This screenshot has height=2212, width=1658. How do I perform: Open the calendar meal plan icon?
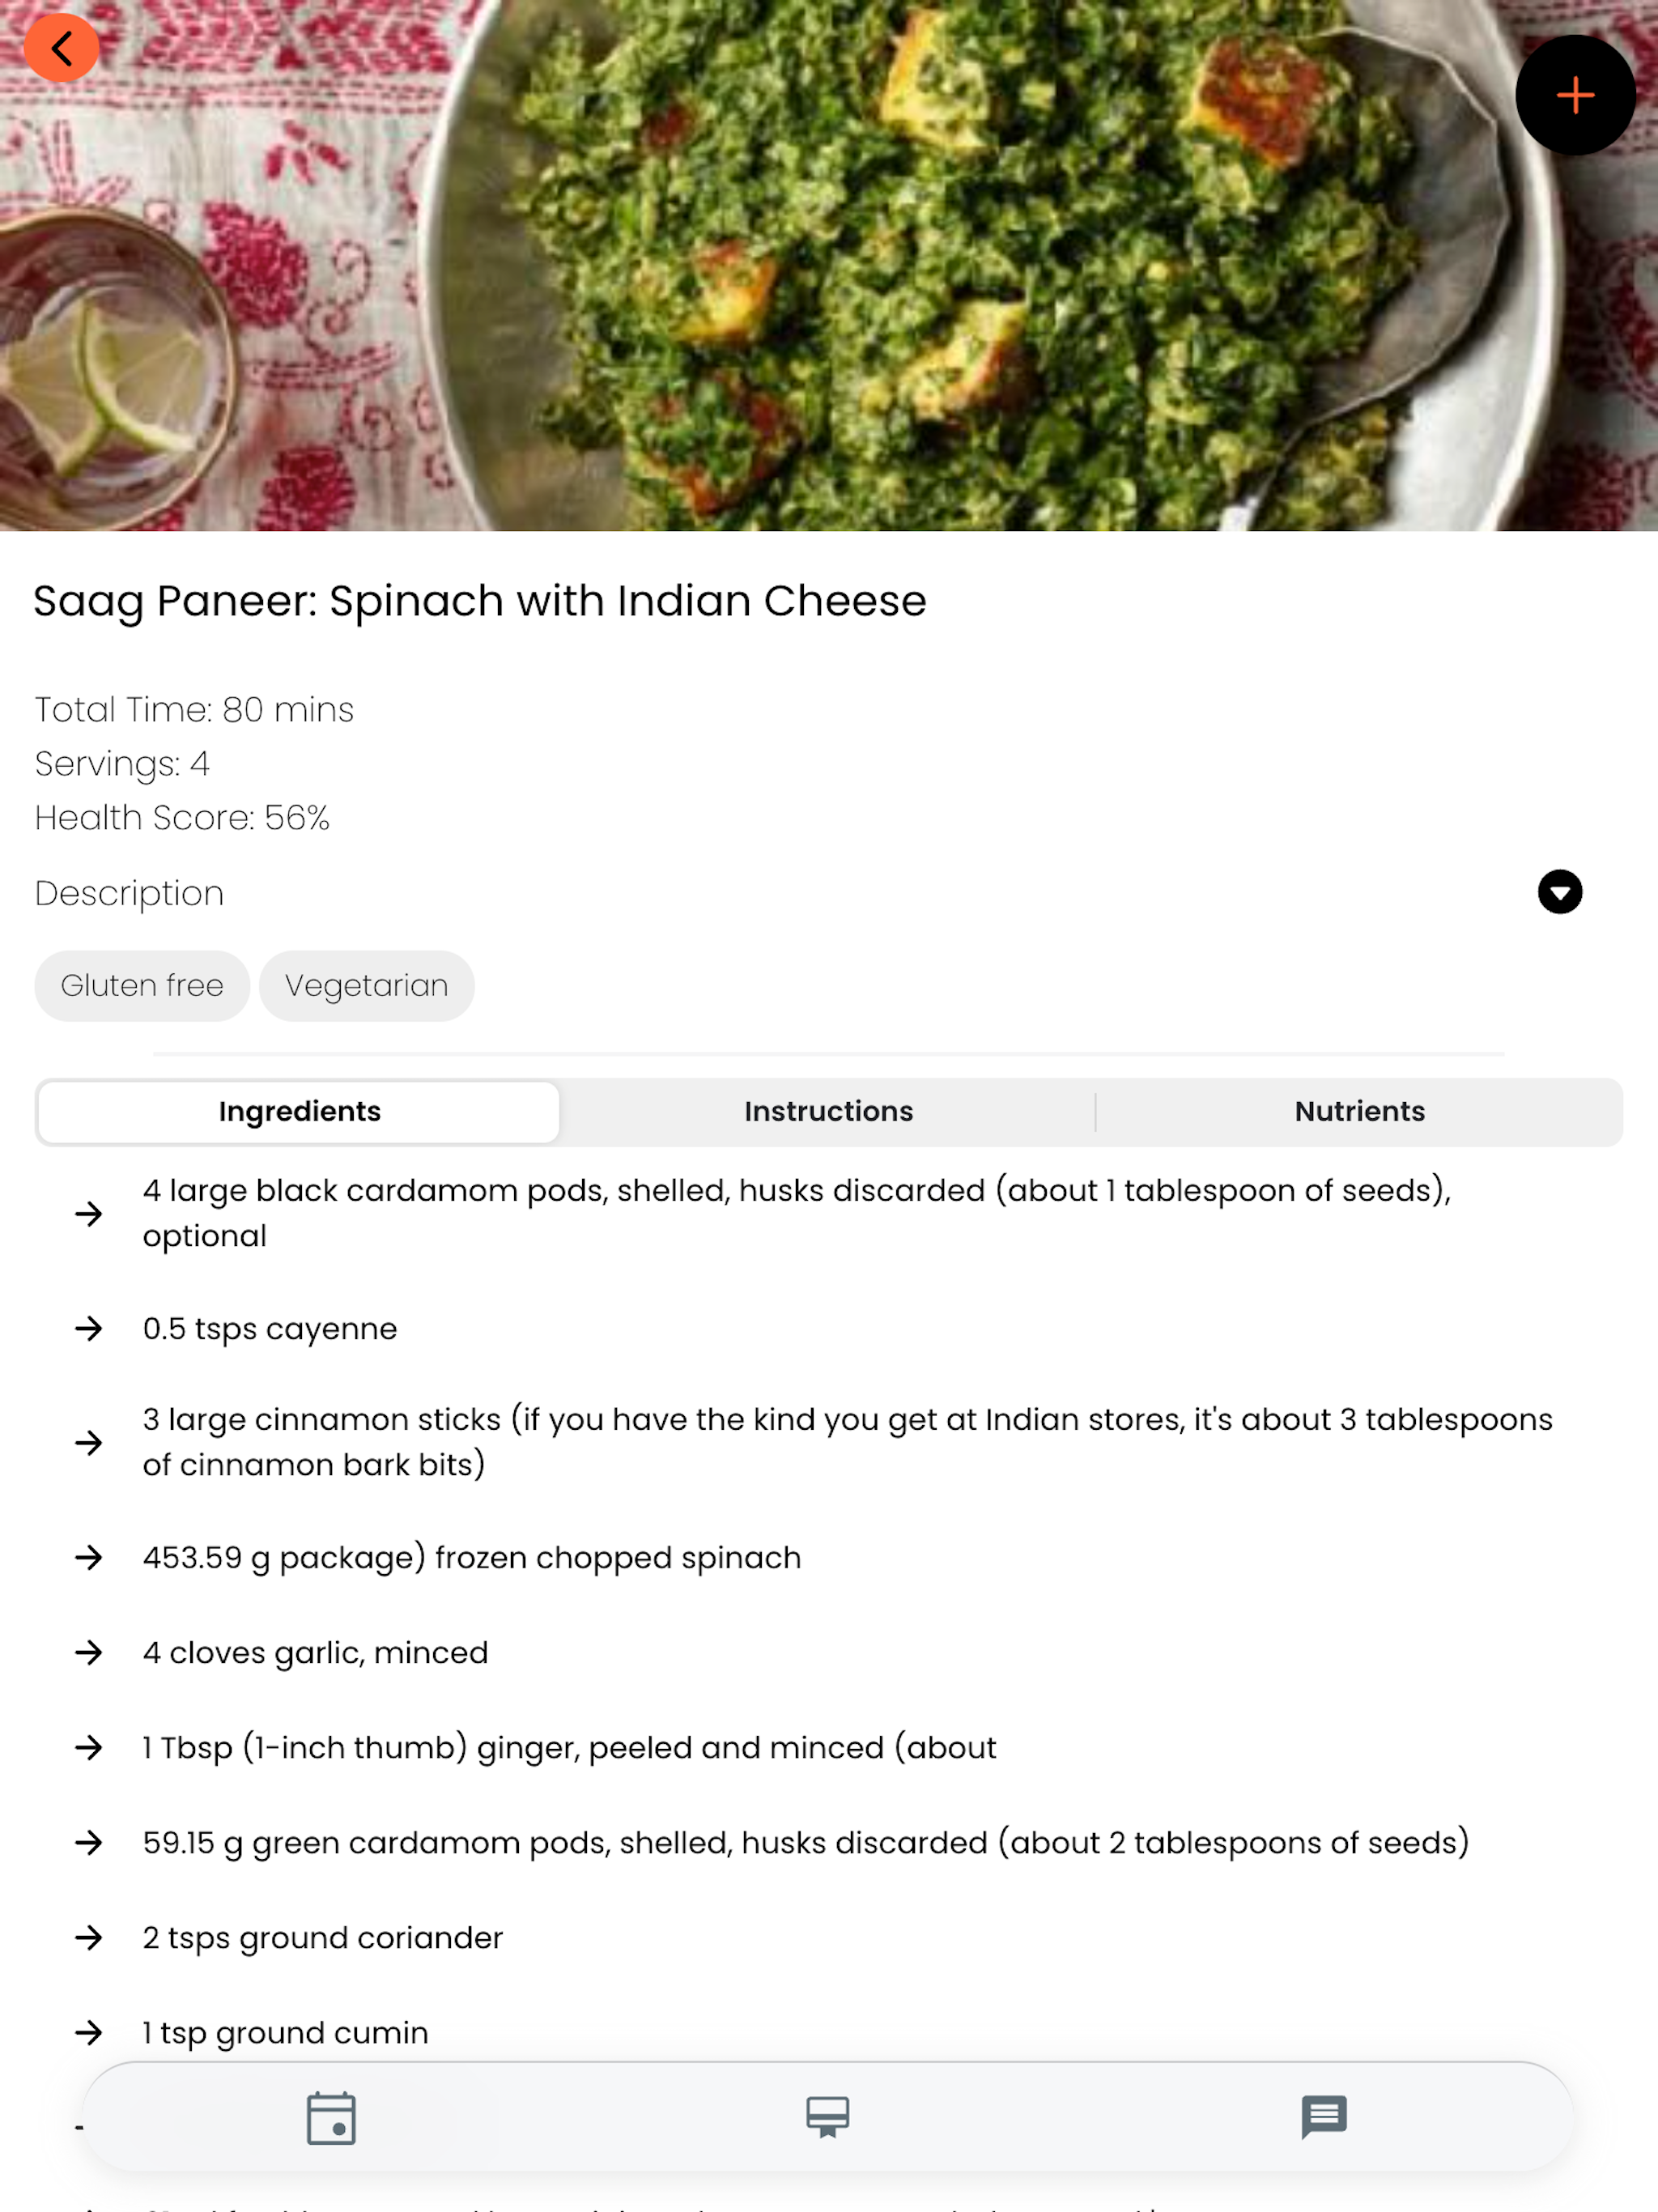point(331,2117)
